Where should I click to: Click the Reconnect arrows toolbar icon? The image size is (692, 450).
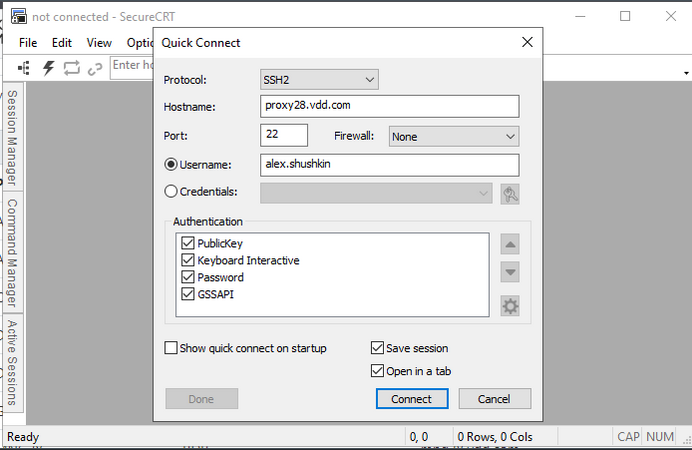click(72, 68)
